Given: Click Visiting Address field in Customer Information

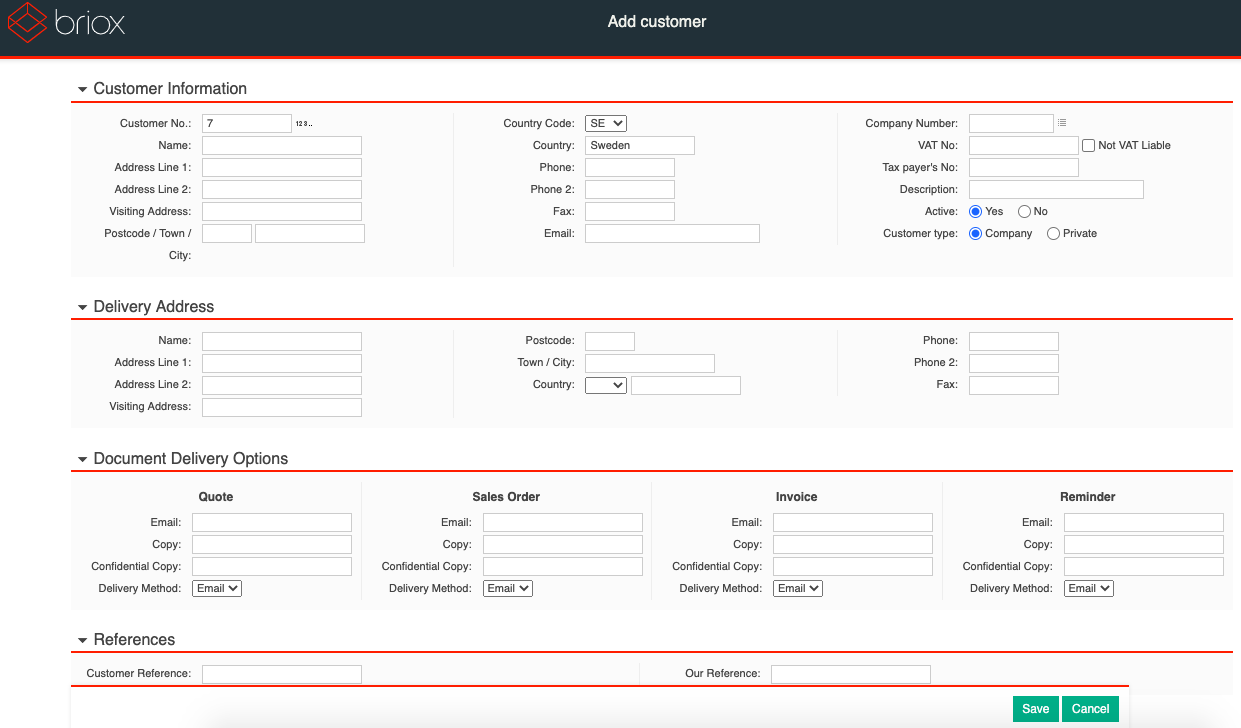Looking at the screenshot, I should pos(282,211).
